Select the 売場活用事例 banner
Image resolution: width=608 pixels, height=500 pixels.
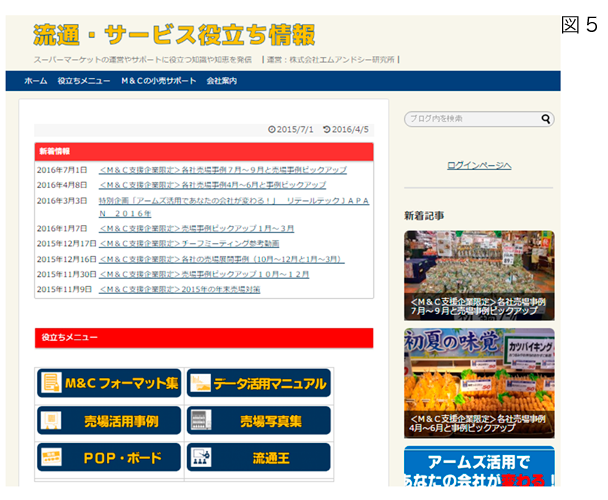109,420
